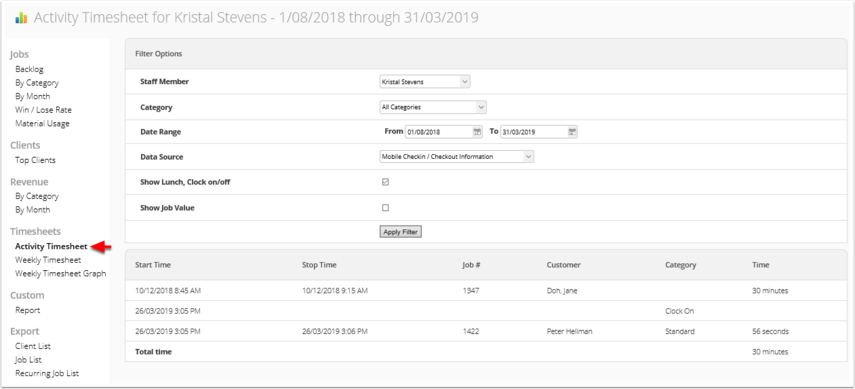Open Jobs By Category report
This screenshot has height=389, width=855.
click(x=37, y=83)
